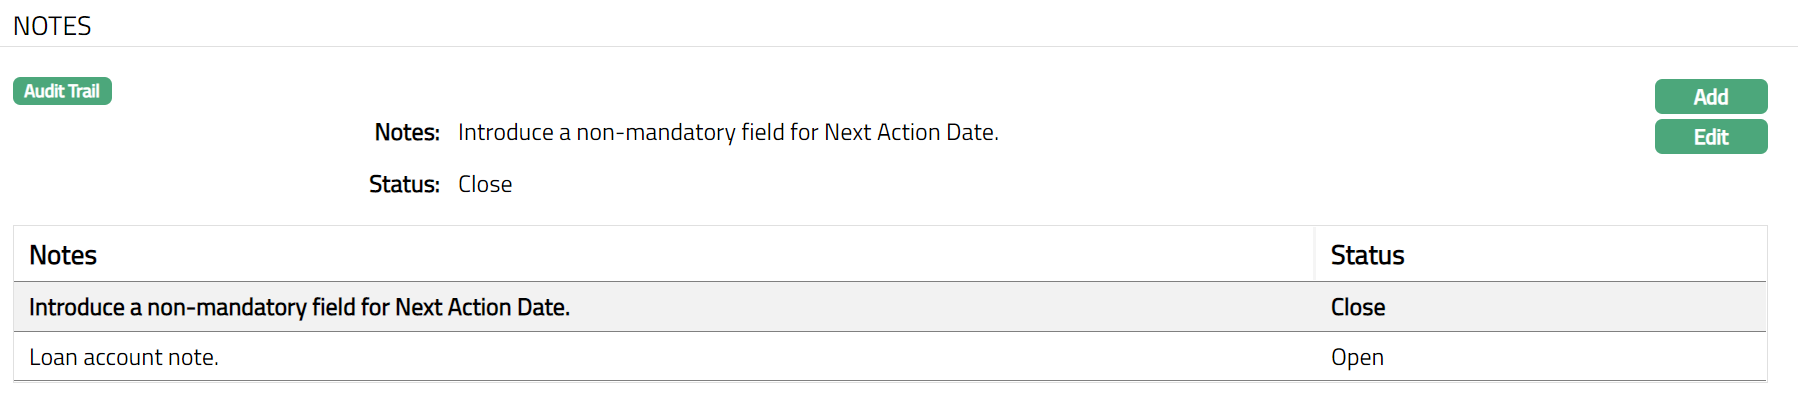Click the 'Close' status cell in table
The image size is (1801, 403).
coord(1357,307)
